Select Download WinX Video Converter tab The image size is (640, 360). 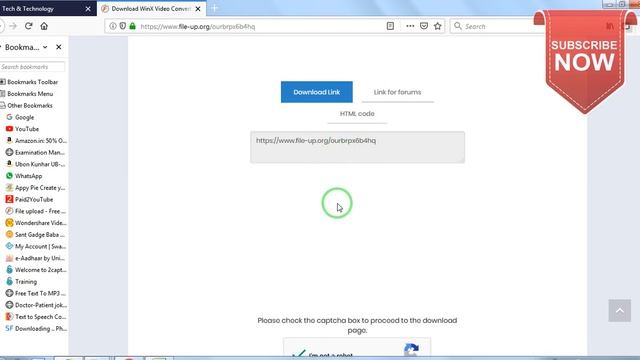click(151, 9)
